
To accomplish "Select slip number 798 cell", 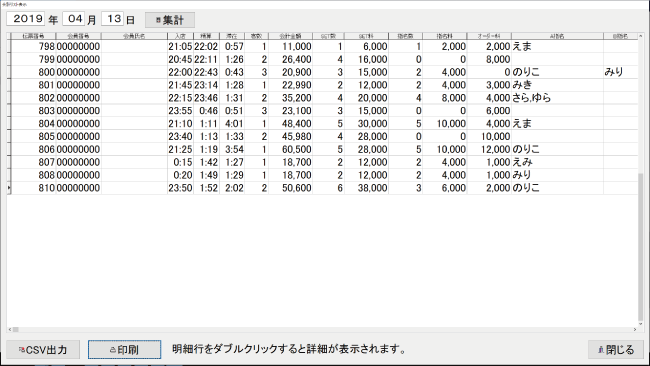I will (x=34, y=46).
